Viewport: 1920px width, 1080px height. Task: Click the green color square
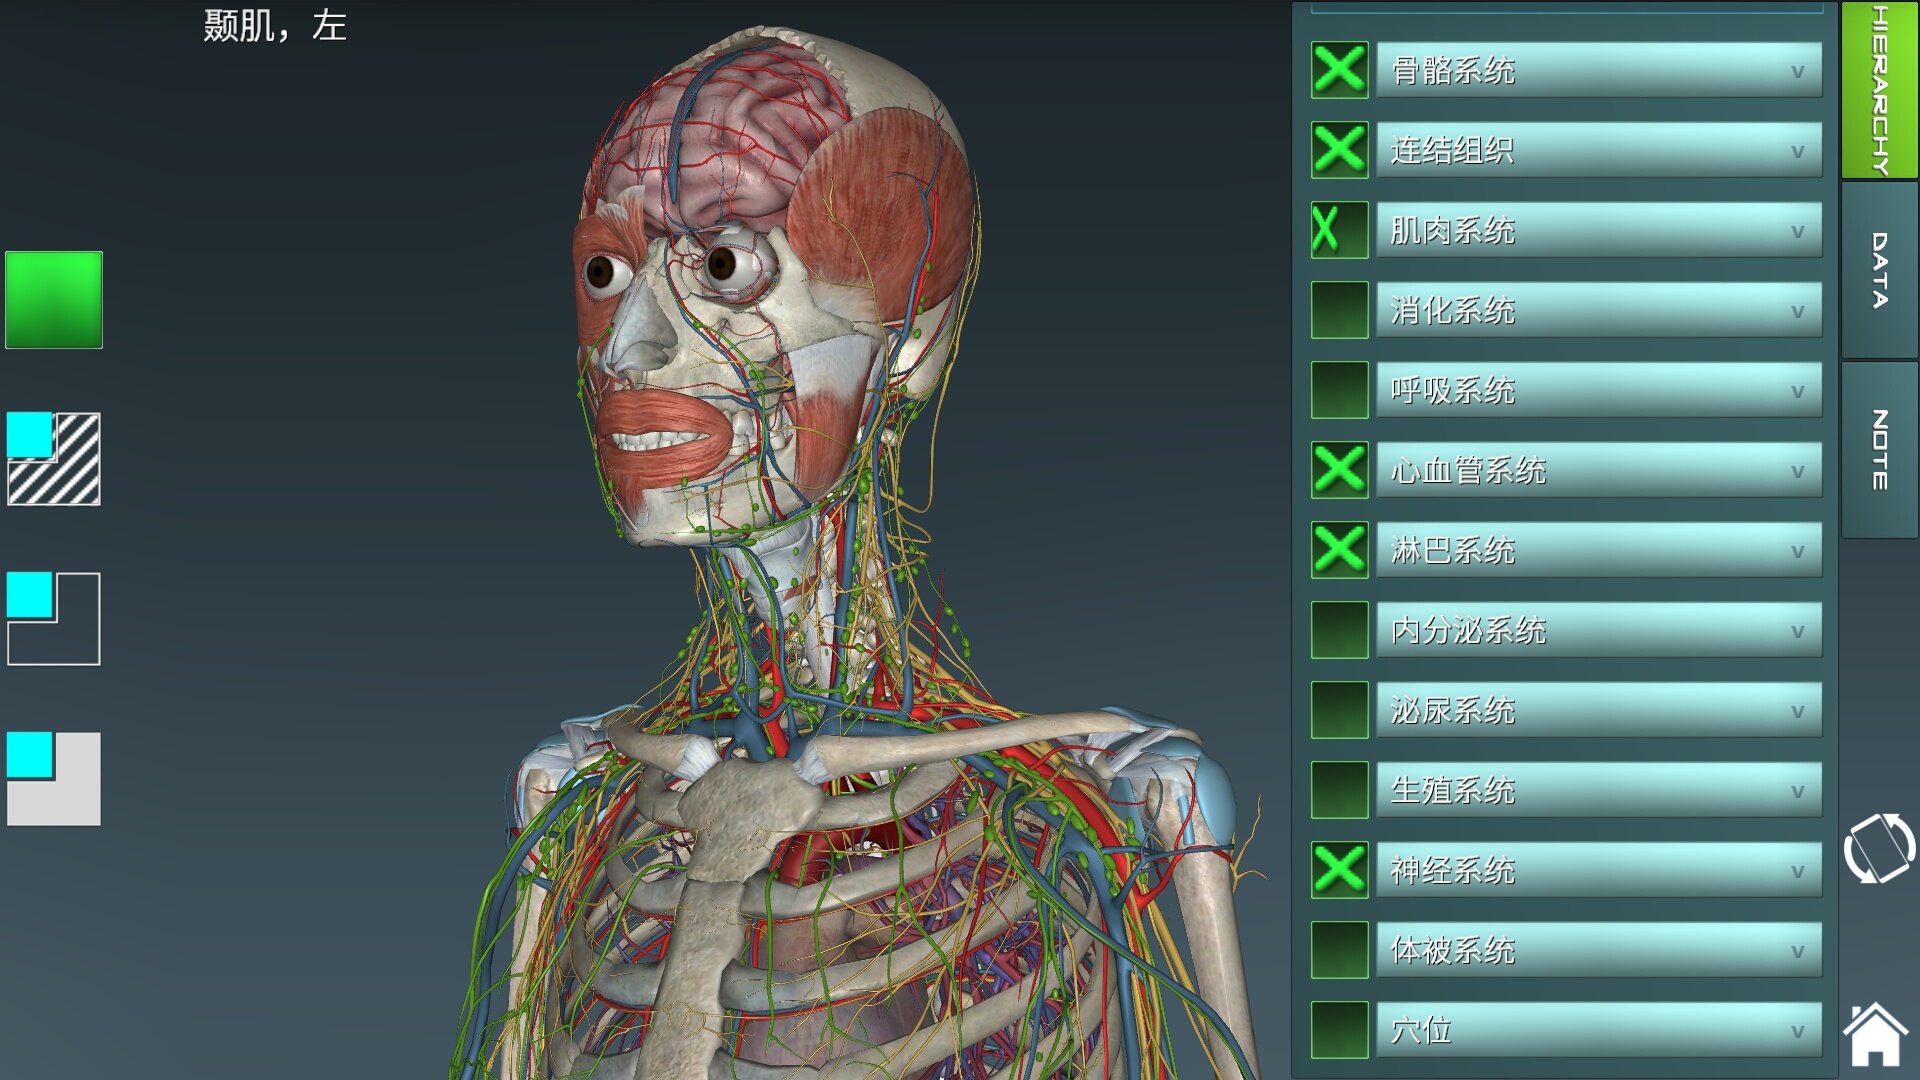tap(54, 300)
